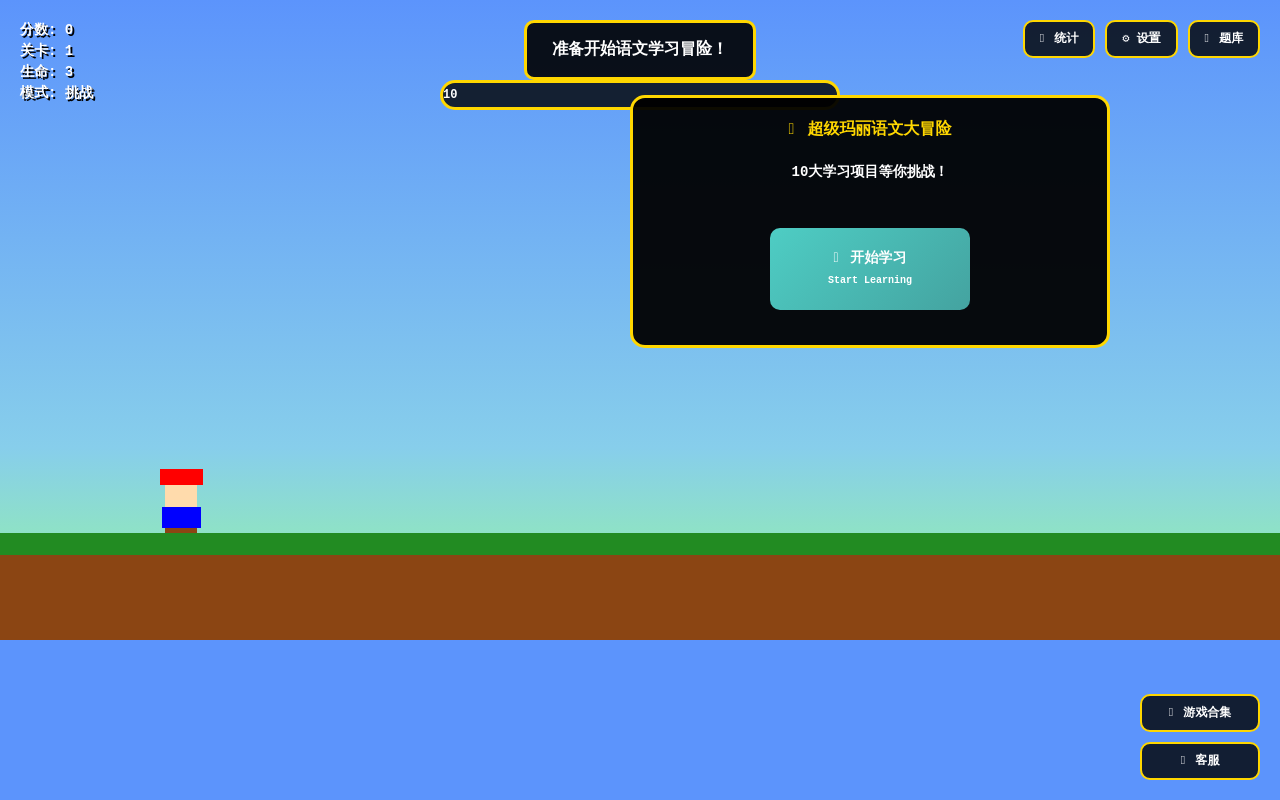This screenshot has height=800, width=1280.
Task: Open the 统计 statistics panel
Action: pos(1058,39)
